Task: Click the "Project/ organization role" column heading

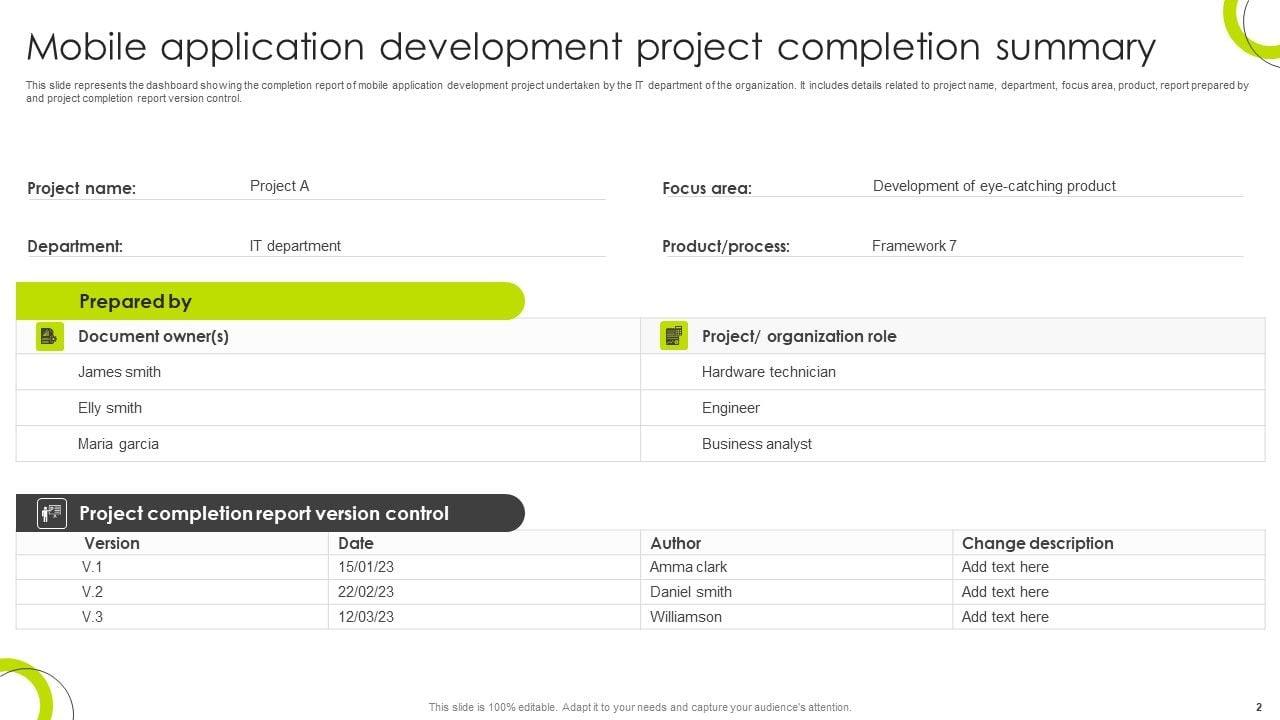Action: click(x=799, y=336)
